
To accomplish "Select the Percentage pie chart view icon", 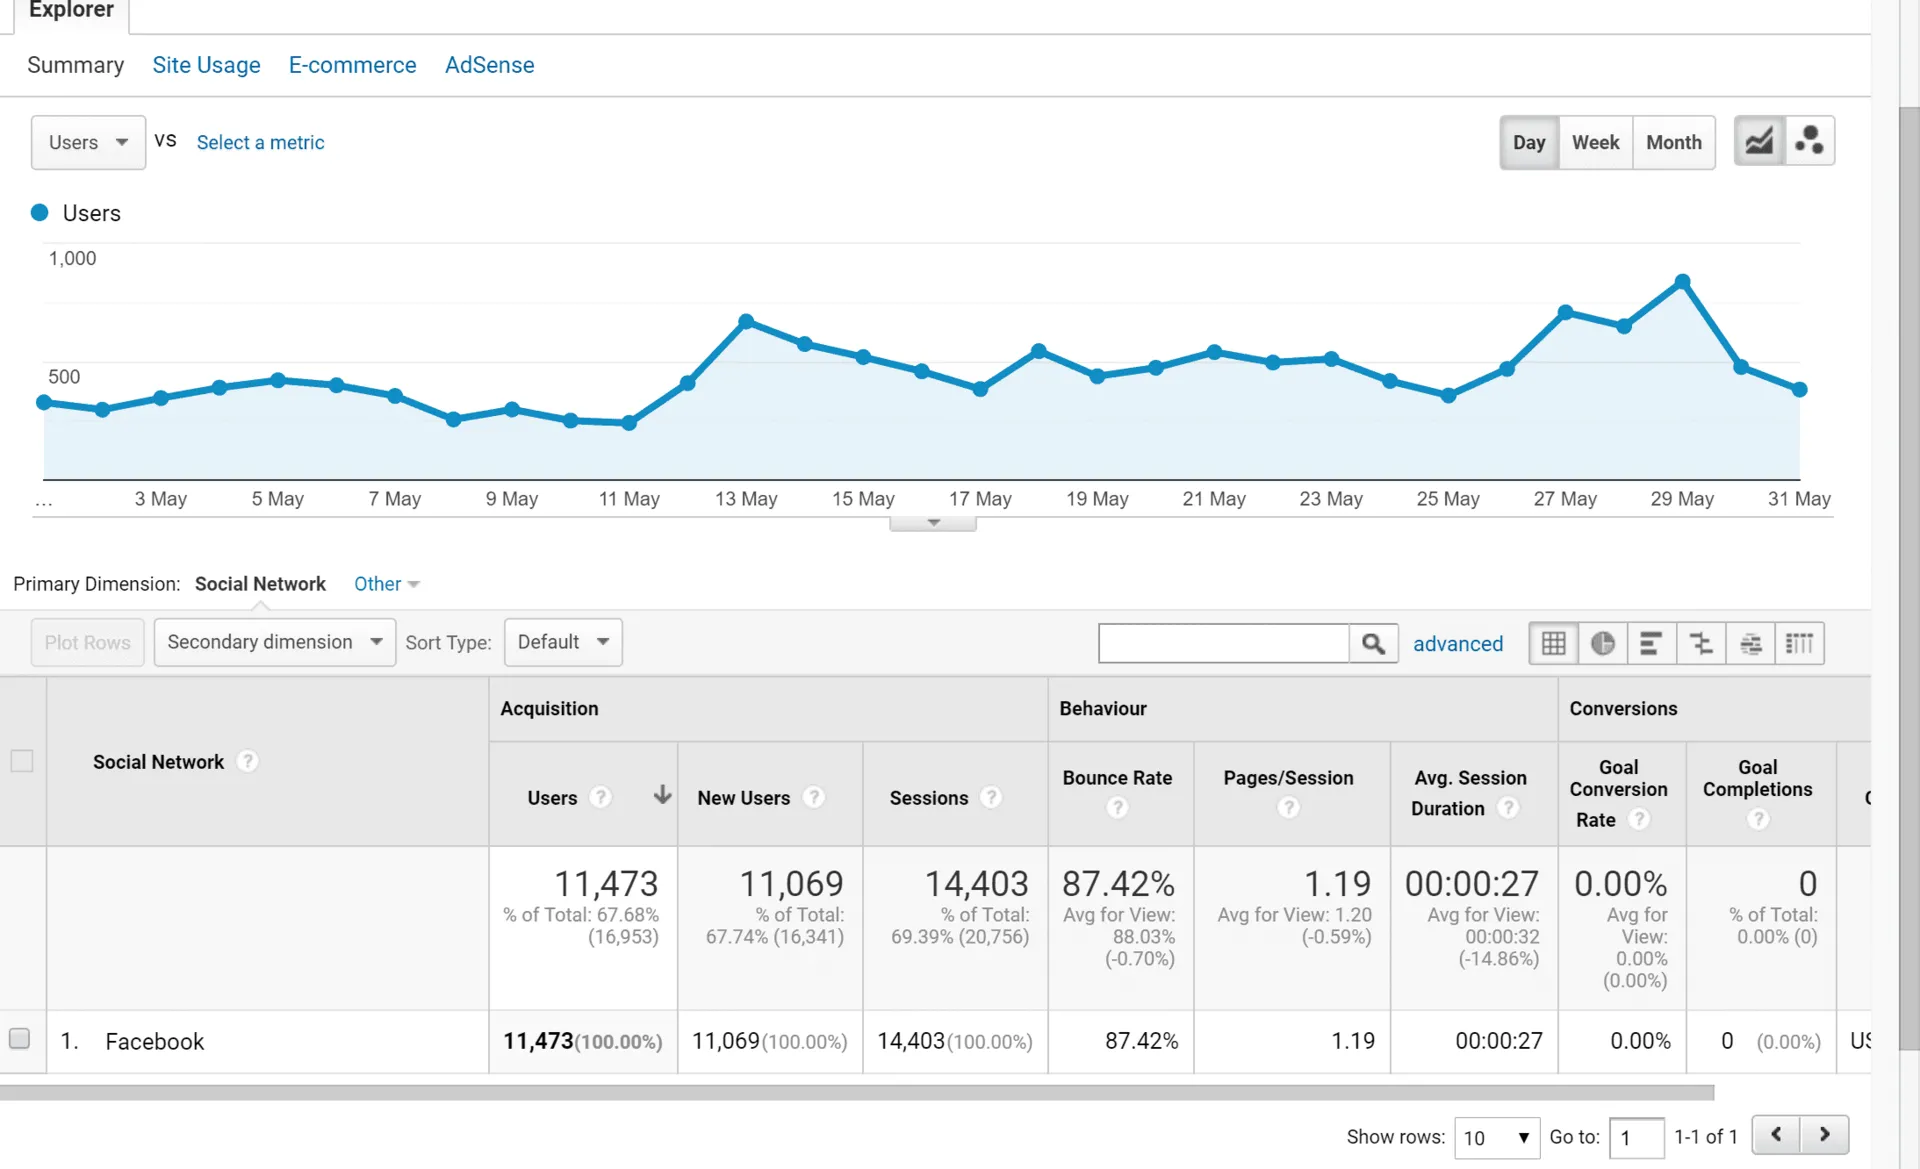I will (x=1602, y=643).
